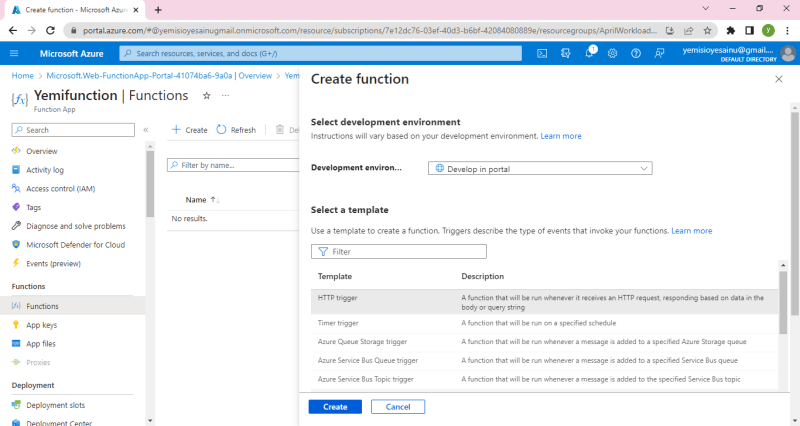800x426 pixels.
Task: Reload the browser page
Action: coord(50,31)
